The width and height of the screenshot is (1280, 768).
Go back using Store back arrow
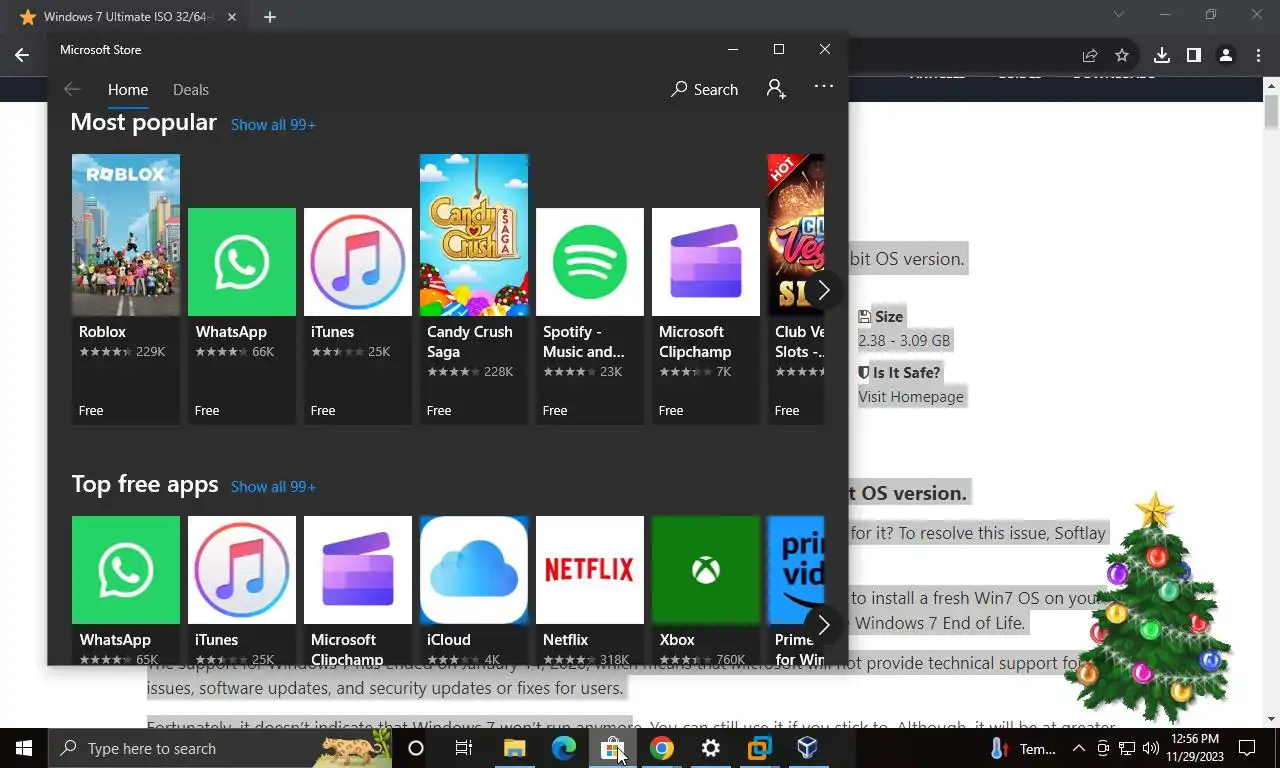click(72, 89)
